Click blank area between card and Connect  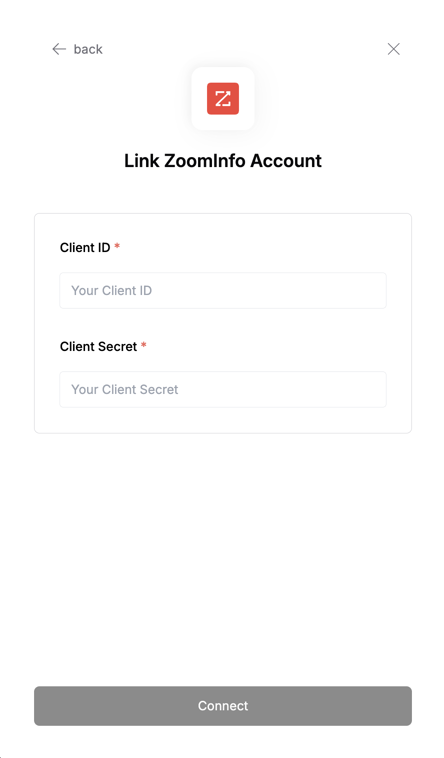coord(223,556)
